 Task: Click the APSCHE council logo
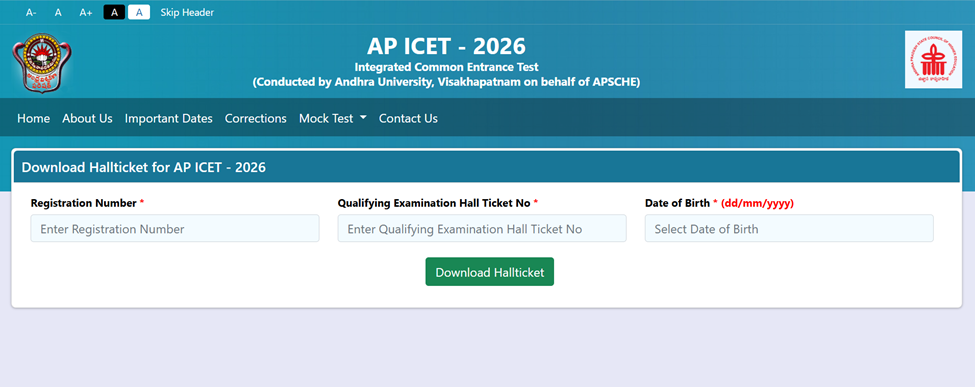click(933, 59)
